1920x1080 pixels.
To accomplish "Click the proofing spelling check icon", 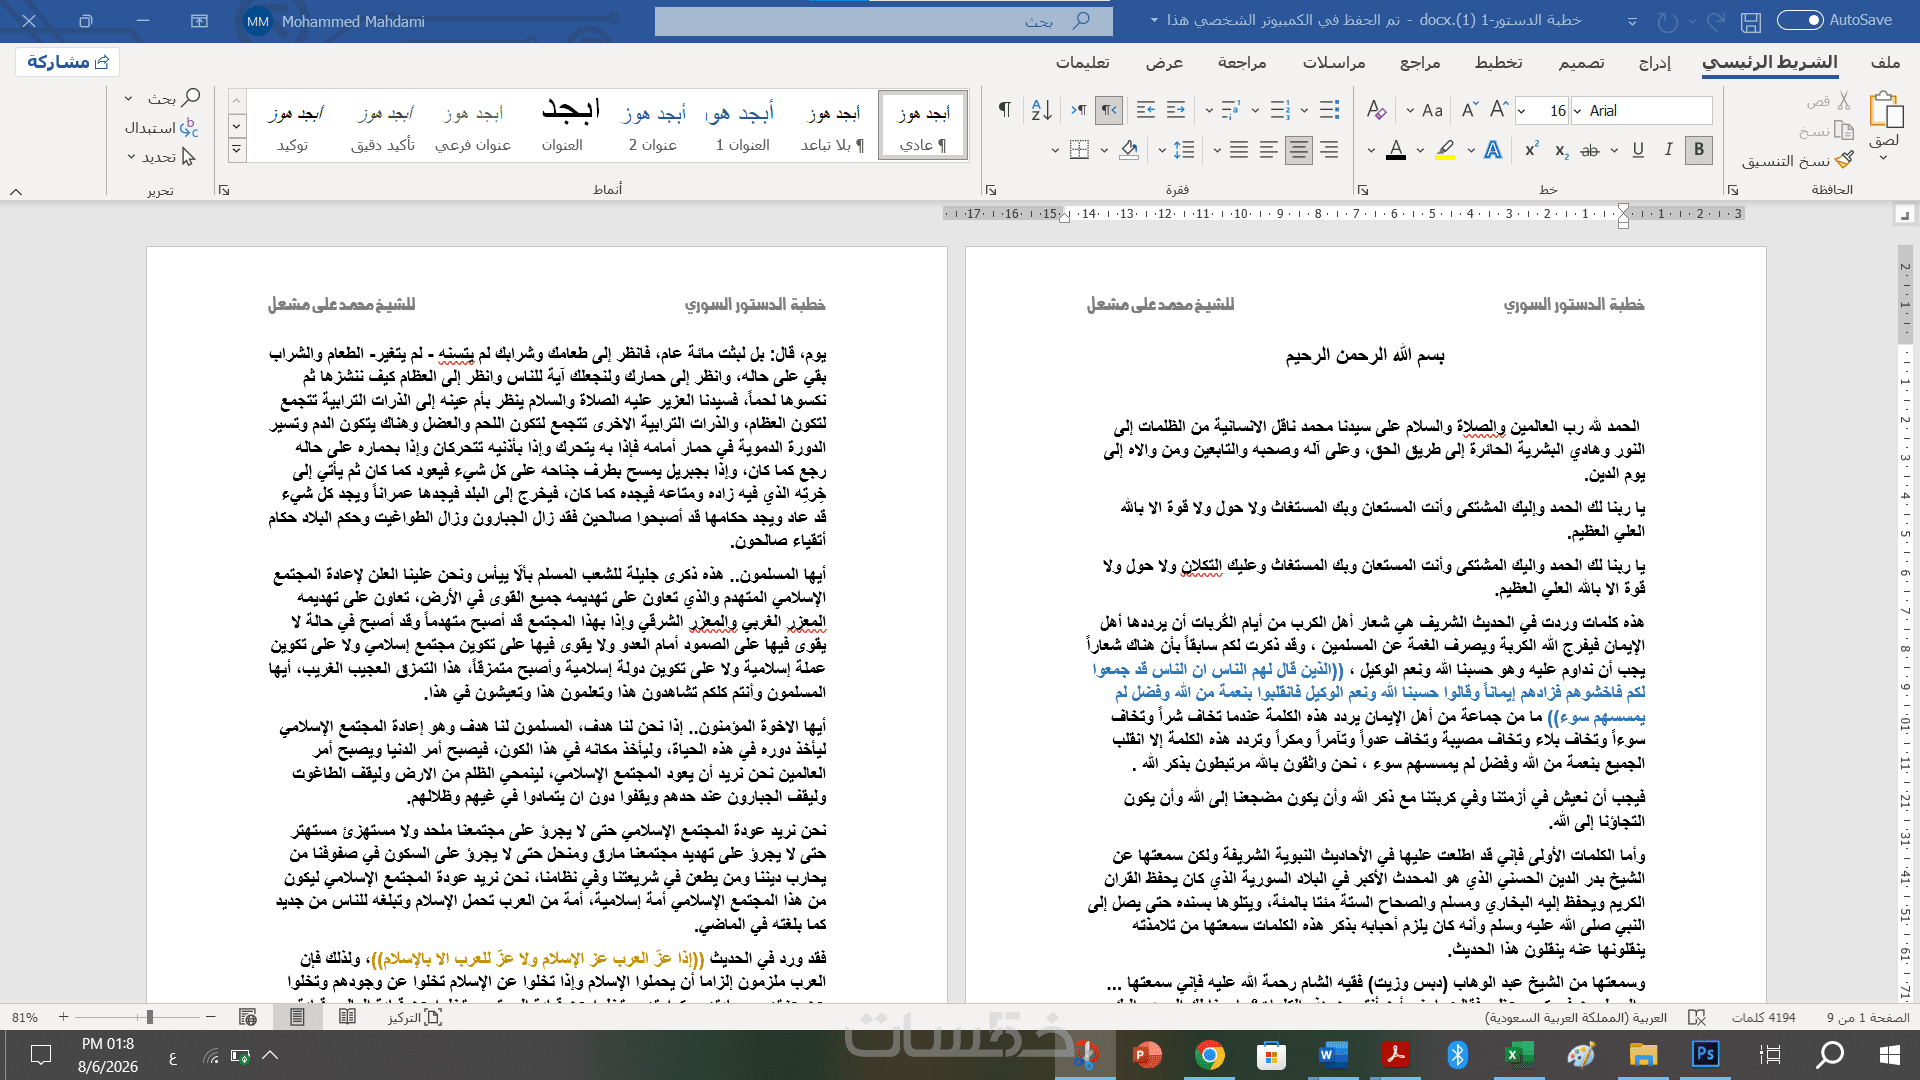I will point(1697,1017).
